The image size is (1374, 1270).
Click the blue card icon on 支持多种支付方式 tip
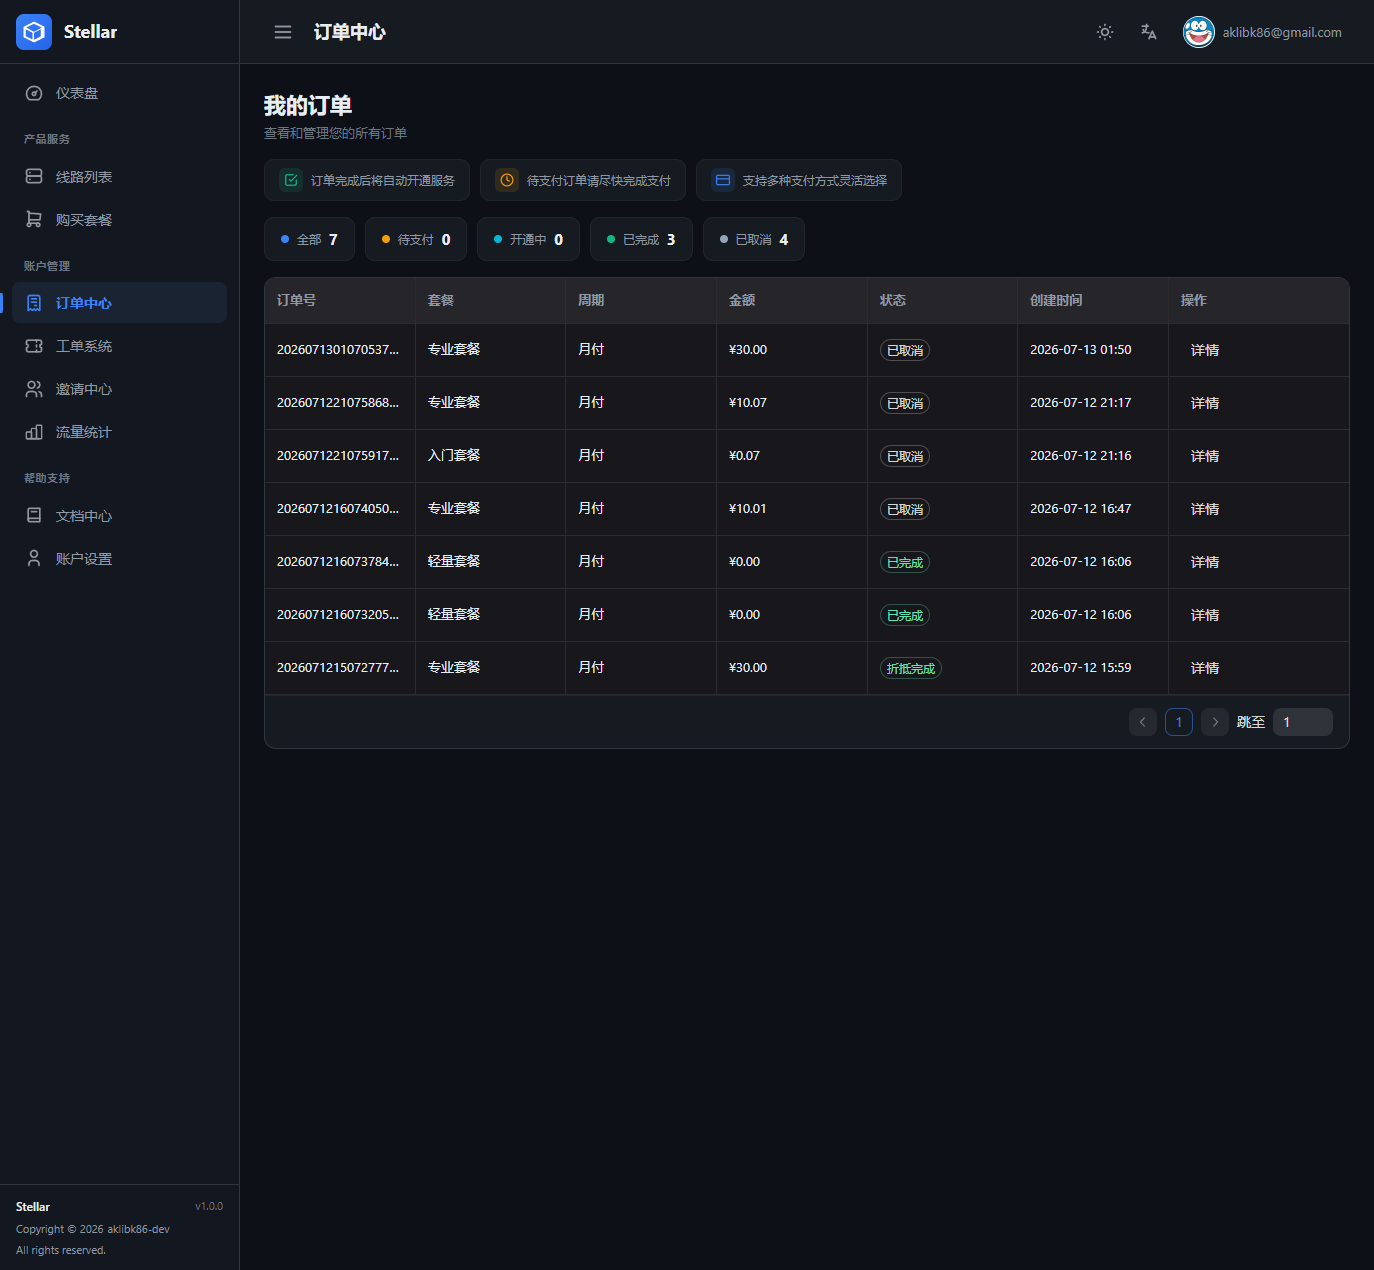723,180
